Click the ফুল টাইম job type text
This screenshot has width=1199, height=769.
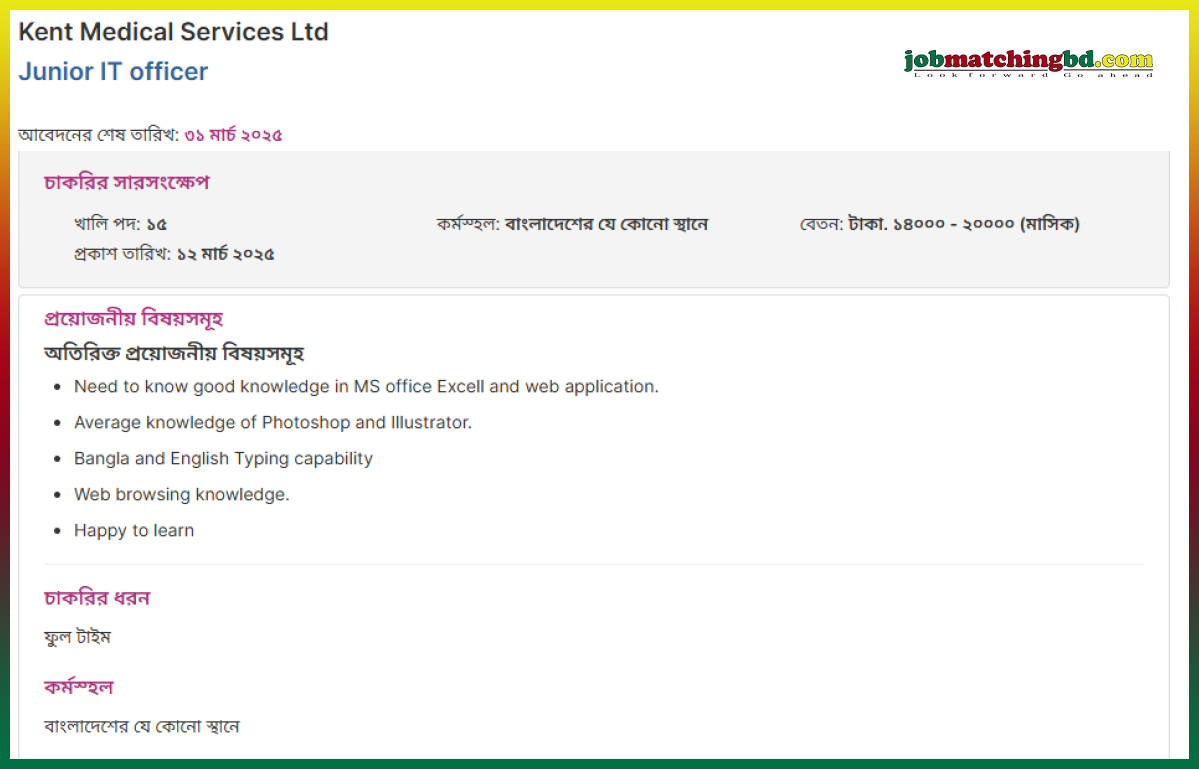pyautogui.click(x=77, y=637)
